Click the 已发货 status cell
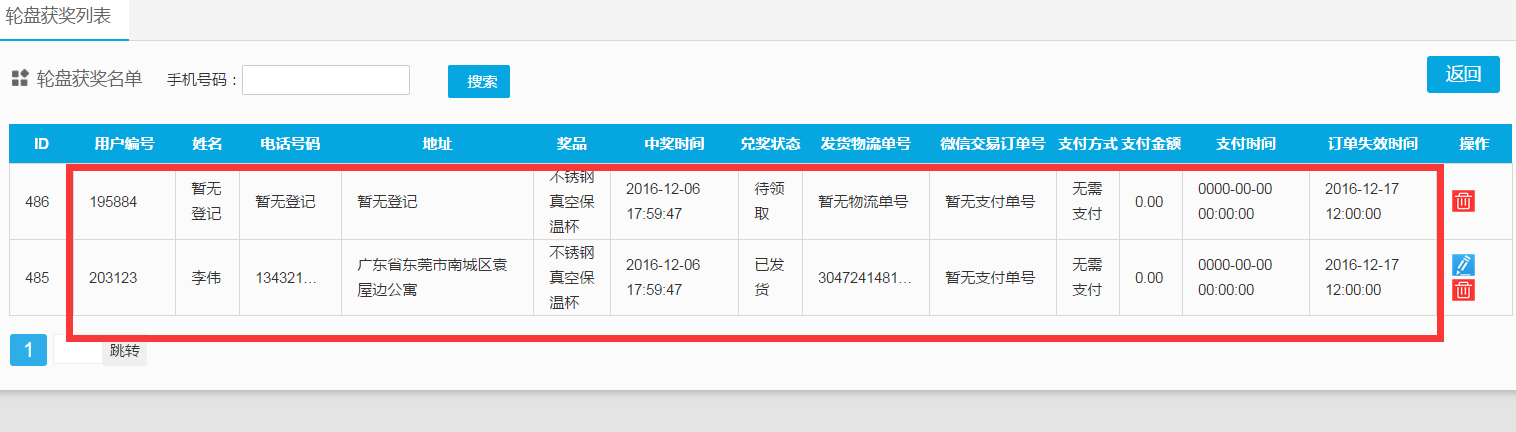 770,278
